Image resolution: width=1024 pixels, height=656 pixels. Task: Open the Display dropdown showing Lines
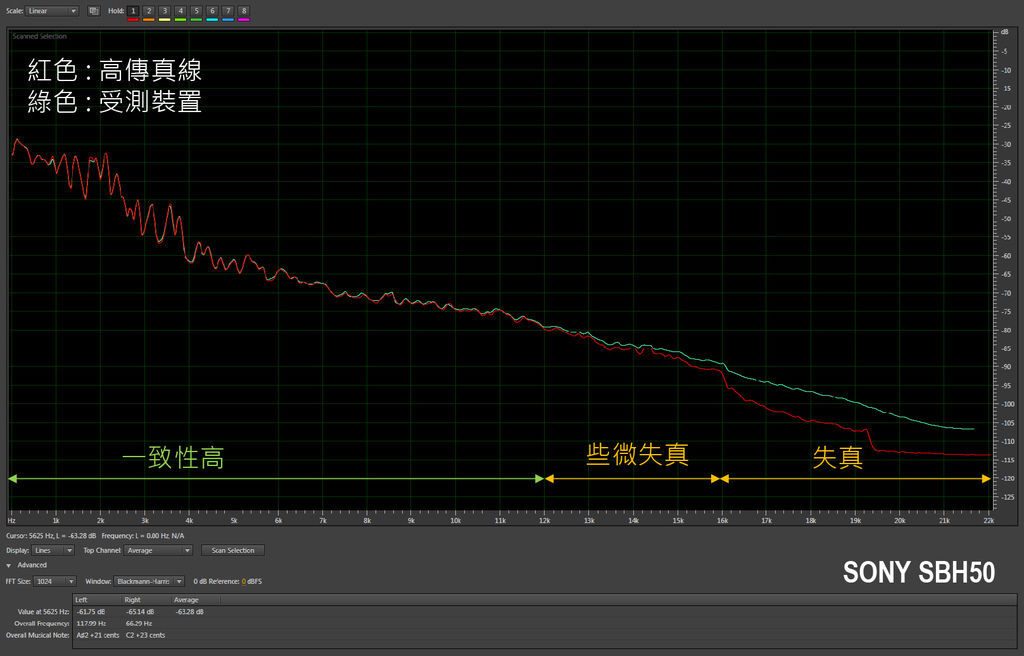click(x=53, y=550)
